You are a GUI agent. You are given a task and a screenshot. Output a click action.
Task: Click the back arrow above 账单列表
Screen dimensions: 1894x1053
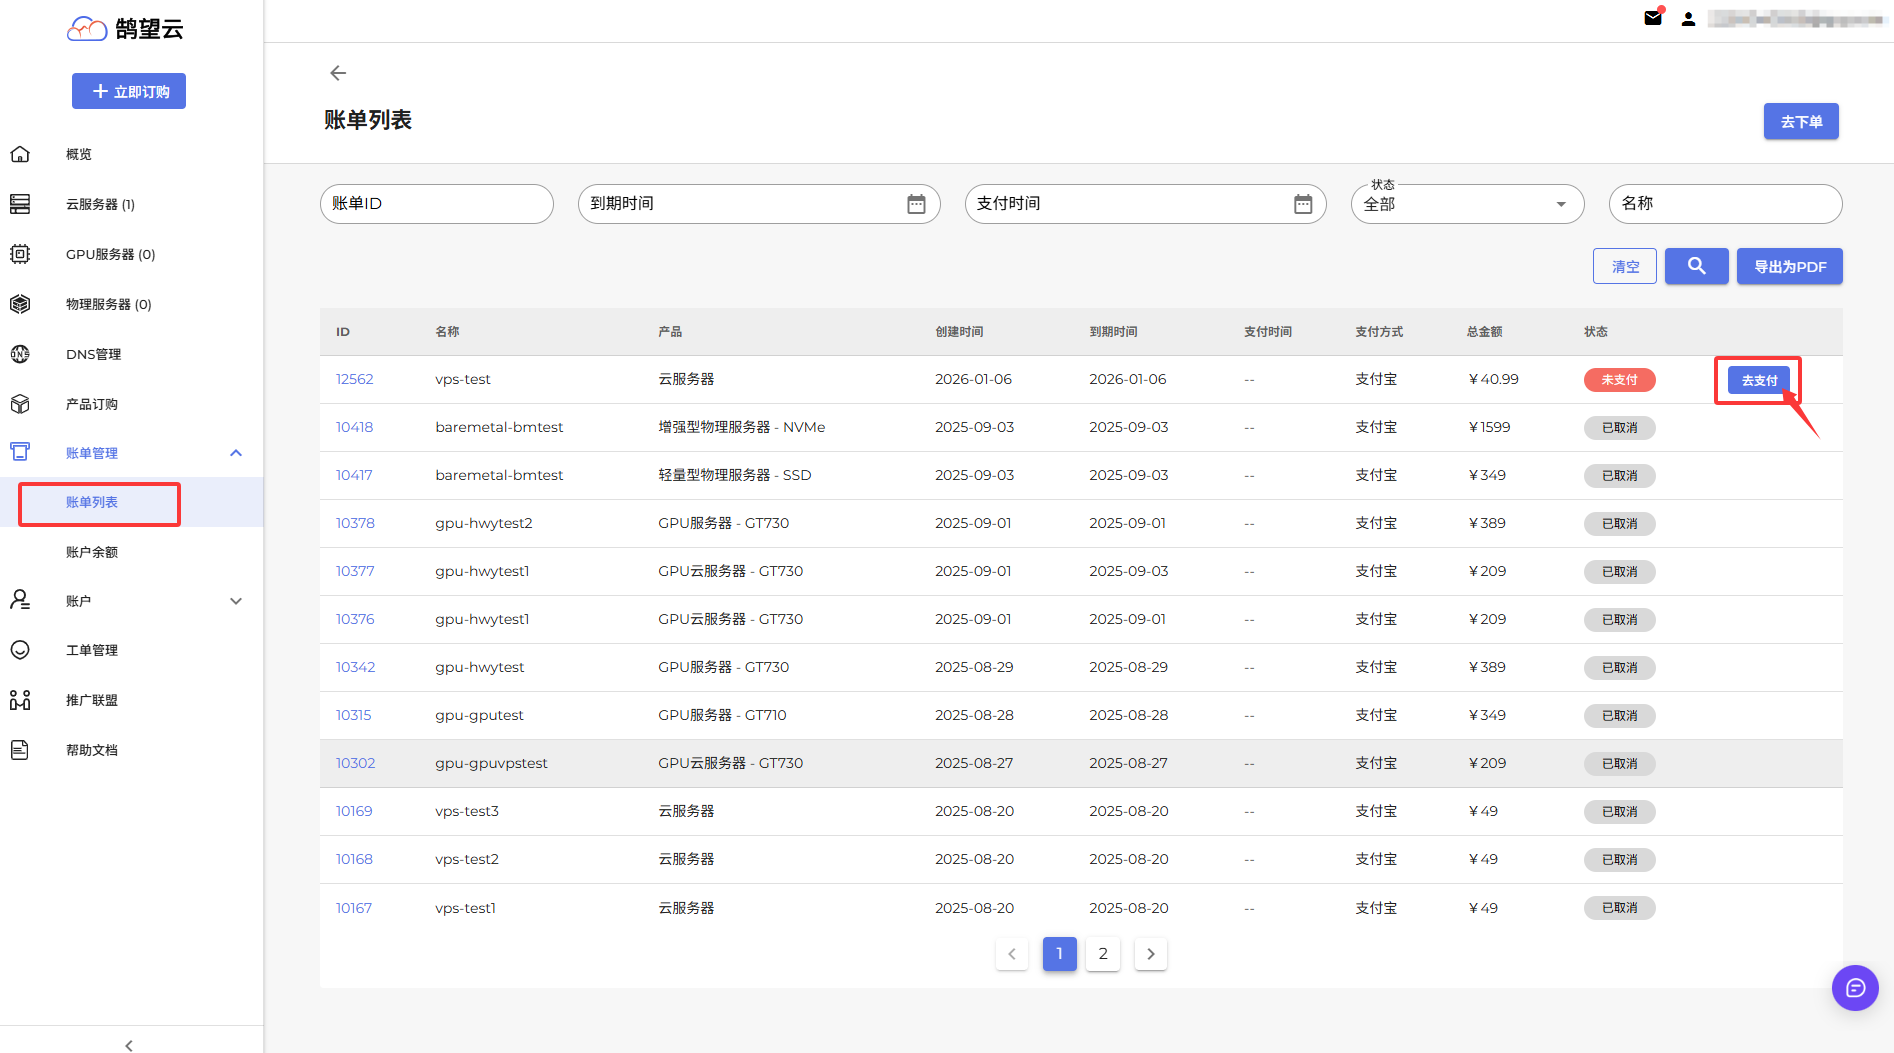pos(338,73)
